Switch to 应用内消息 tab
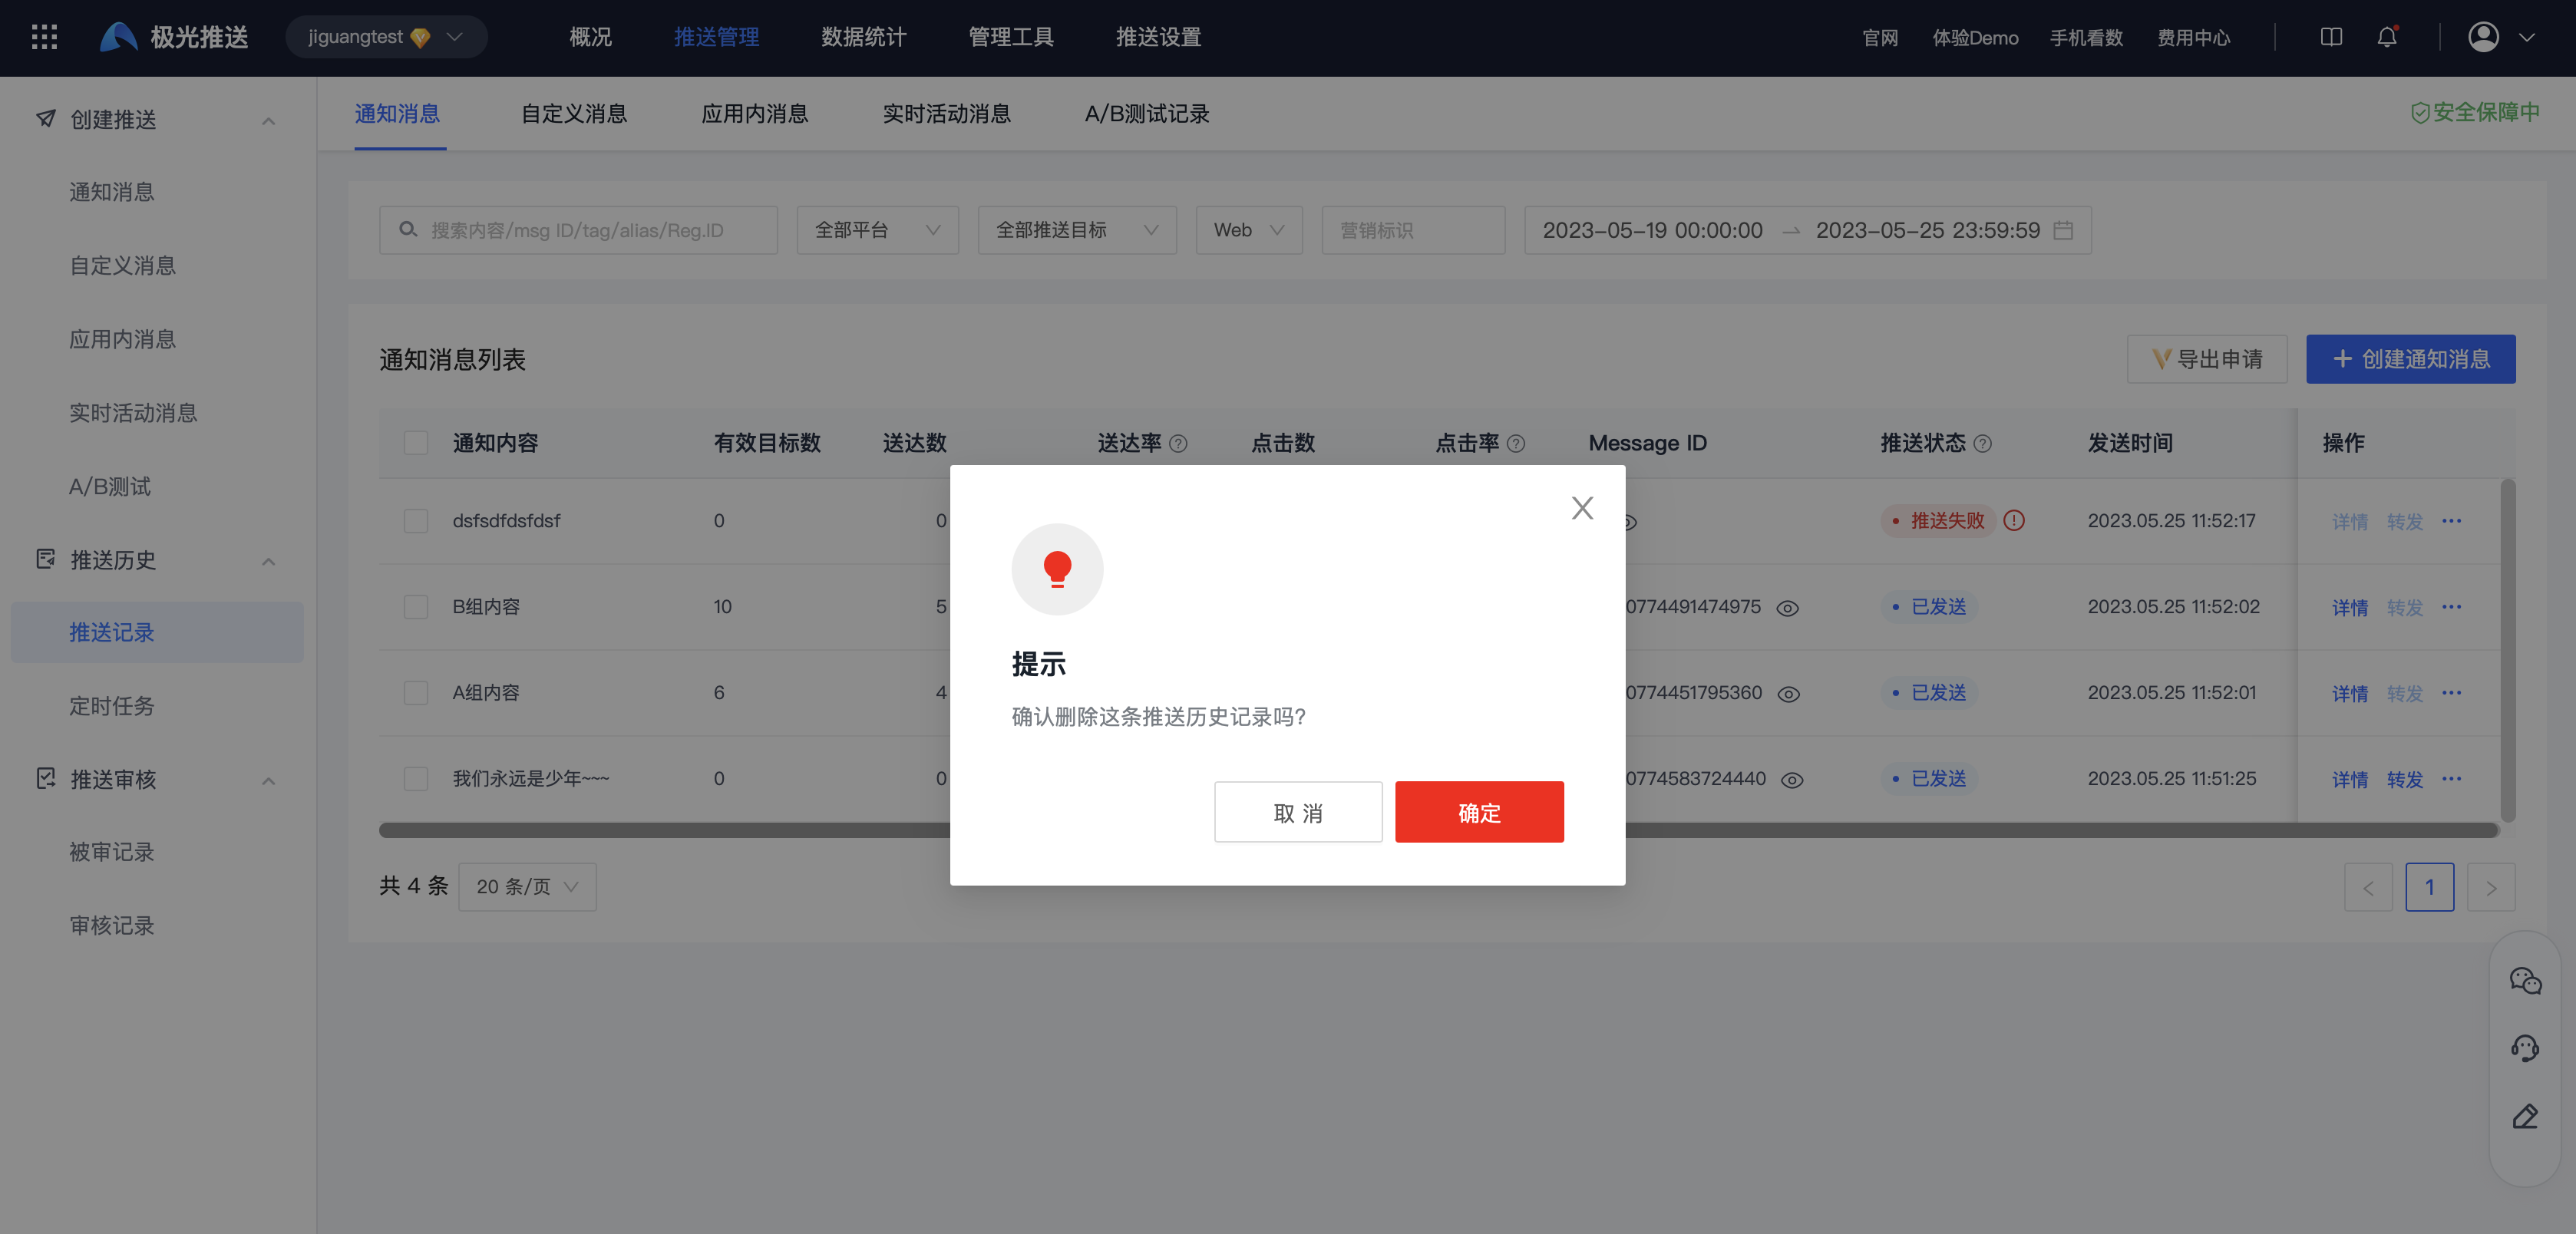Viewport: 2576px width, 1234px height. (755, 114)
